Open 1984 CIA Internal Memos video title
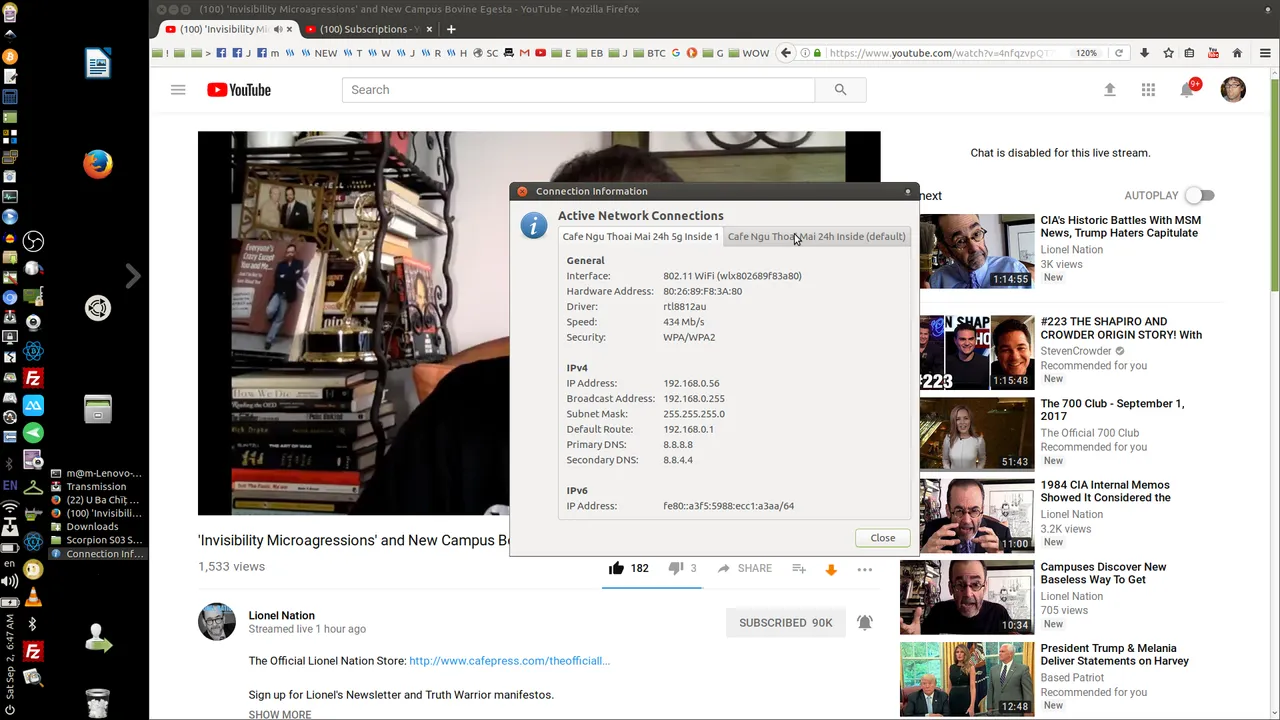 pyautogui.click(x=1105, y=491)
